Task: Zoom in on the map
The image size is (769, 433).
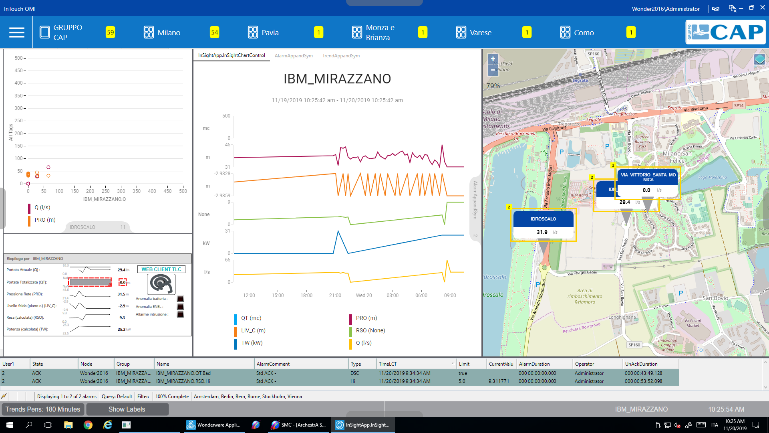Action: click(x=493, y=59)
